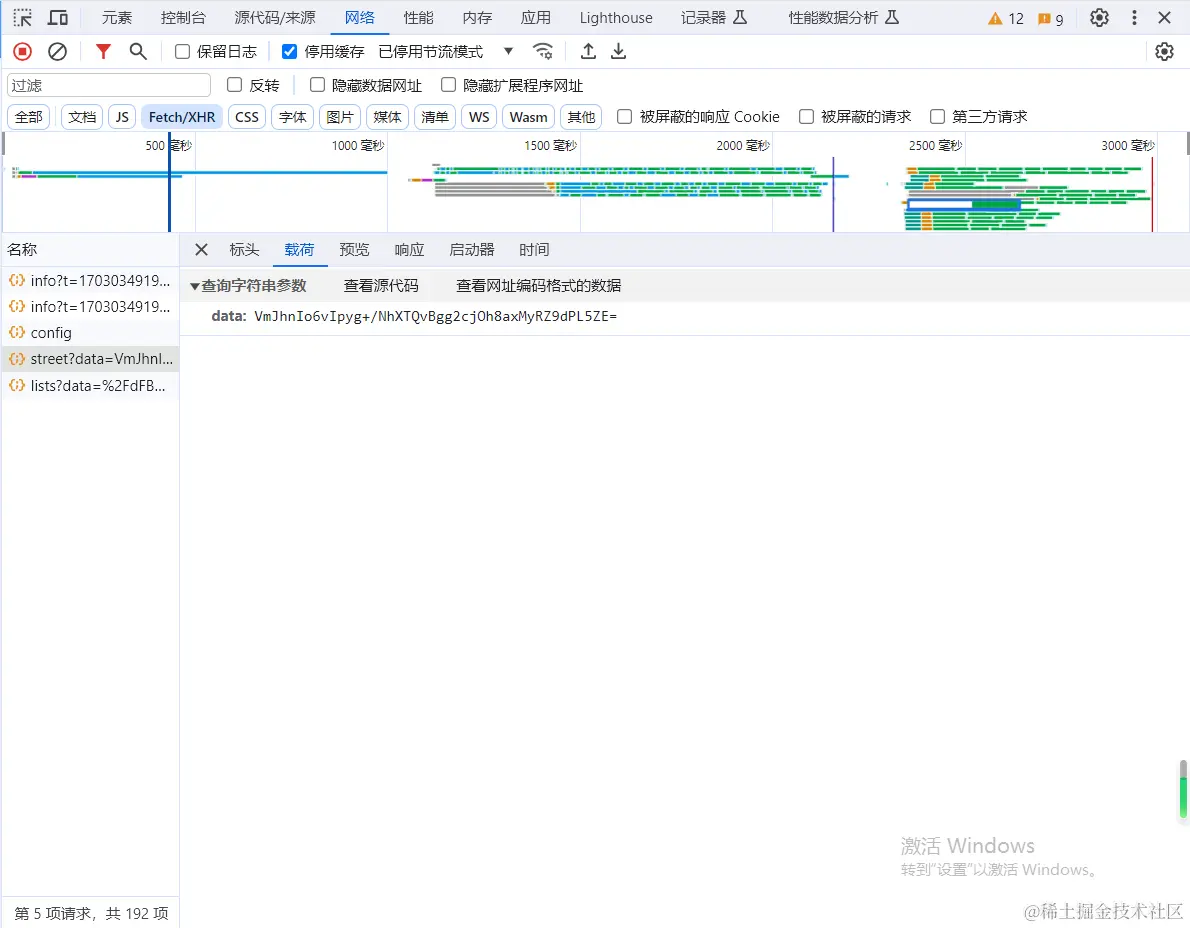Open DevTools settings gear icon
This screenshot has width=1190, height=928.
(1099, 17)
